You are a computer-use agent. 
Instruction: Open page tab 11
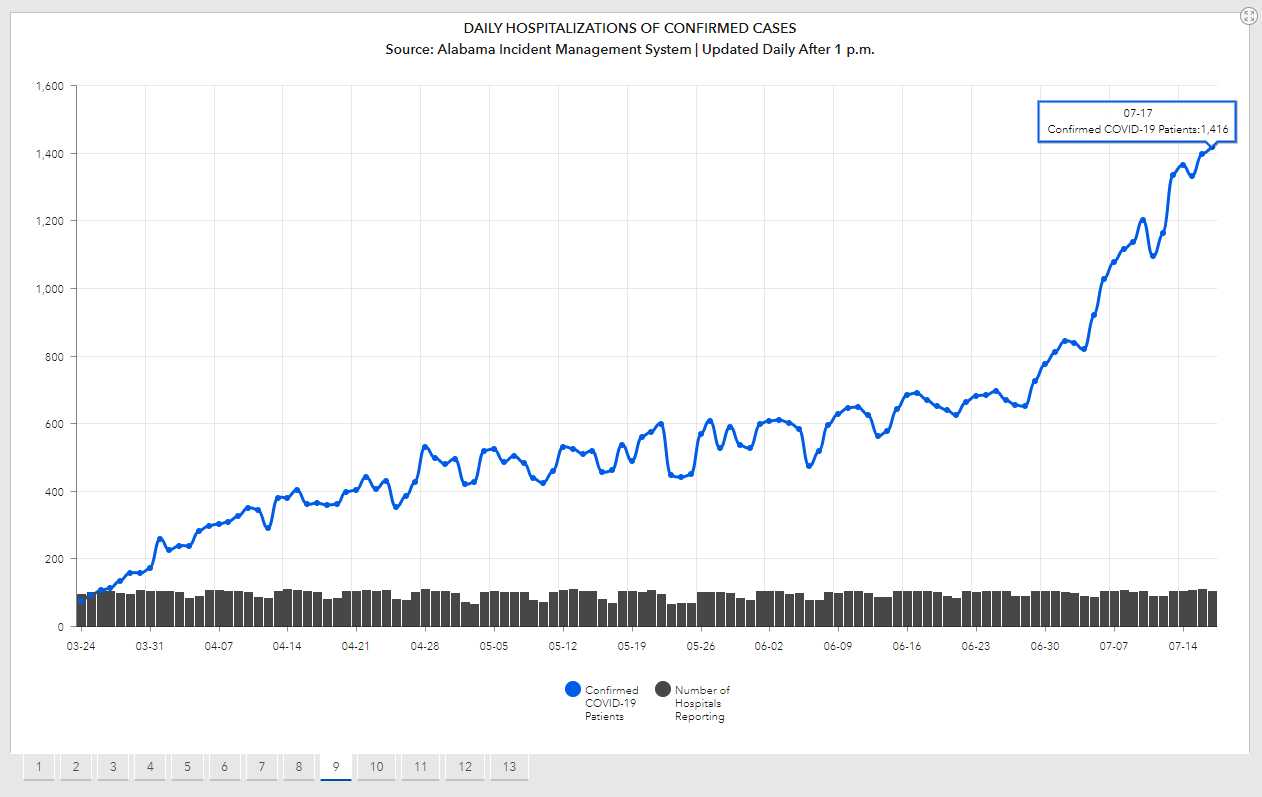(420, 767)
